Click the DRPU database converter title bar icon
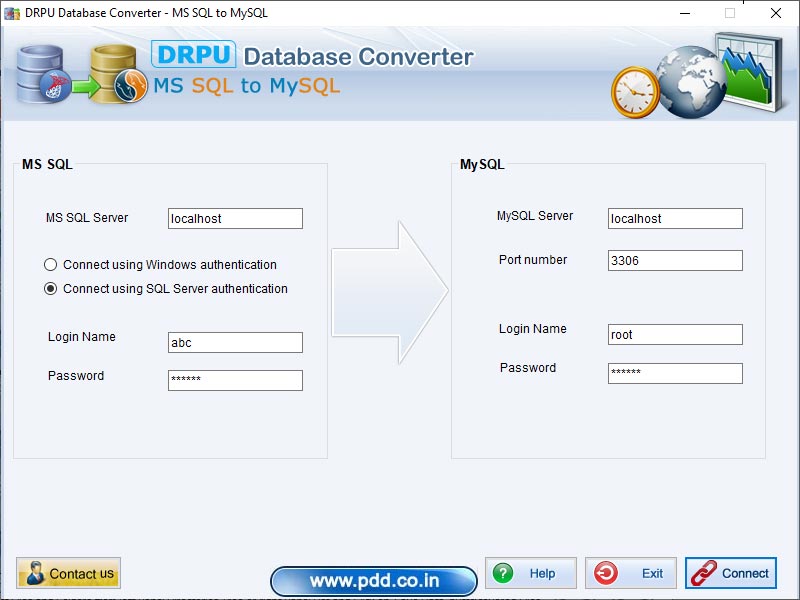The width and height of the screenshot is (800, 600). (x=10, y=13)
